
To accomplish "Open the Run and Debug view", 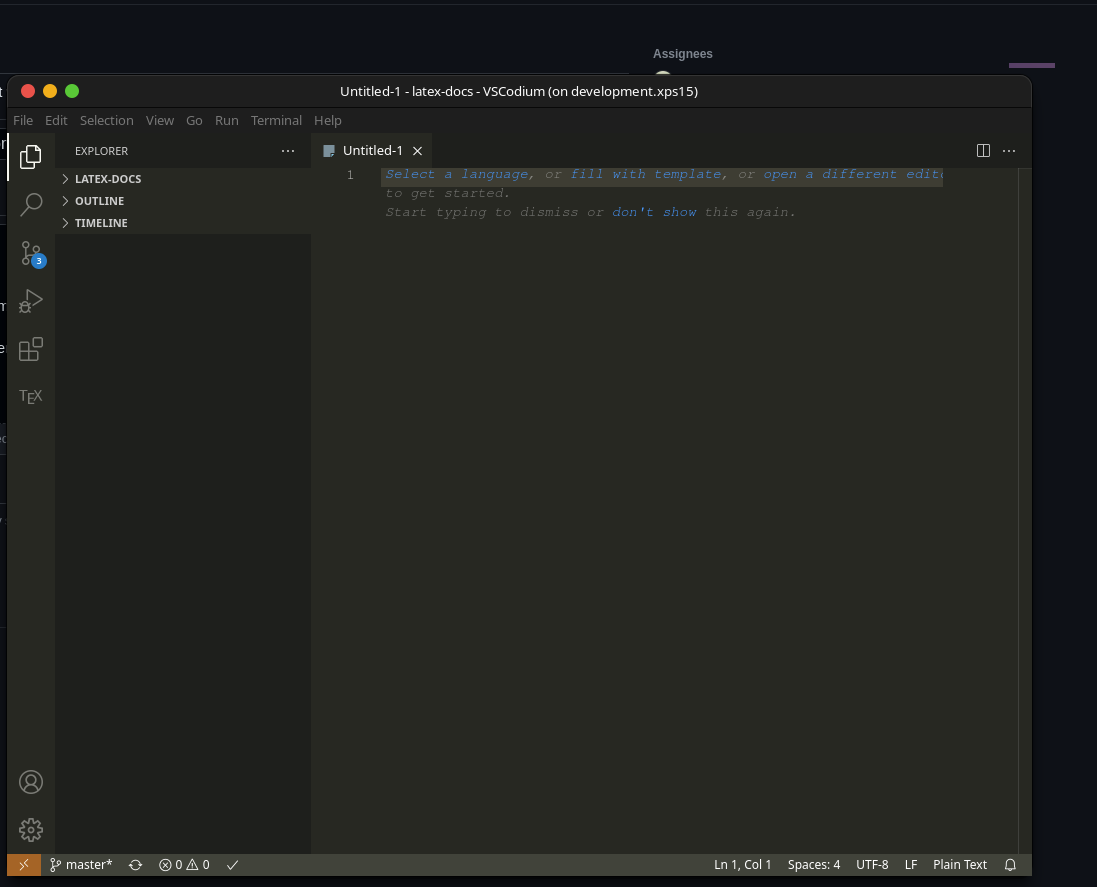I will (x=31, y=301).
